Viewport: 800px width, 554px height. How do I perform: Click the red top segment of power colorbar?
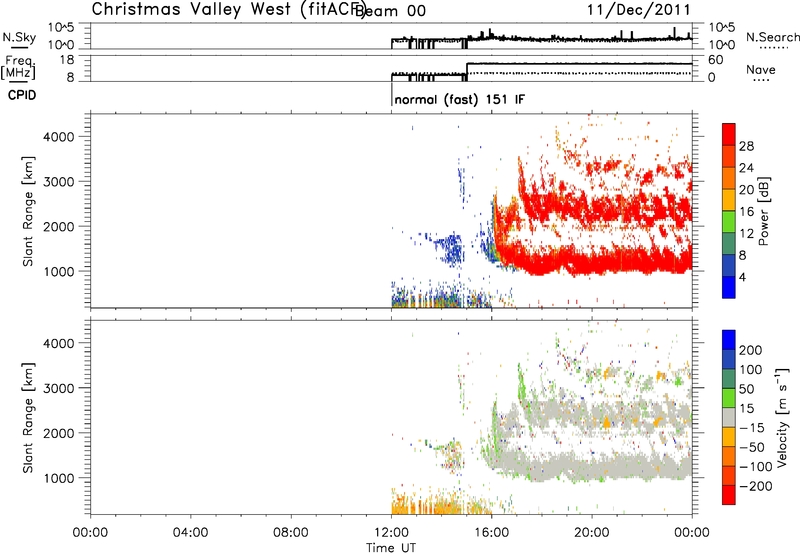point(729,134)
